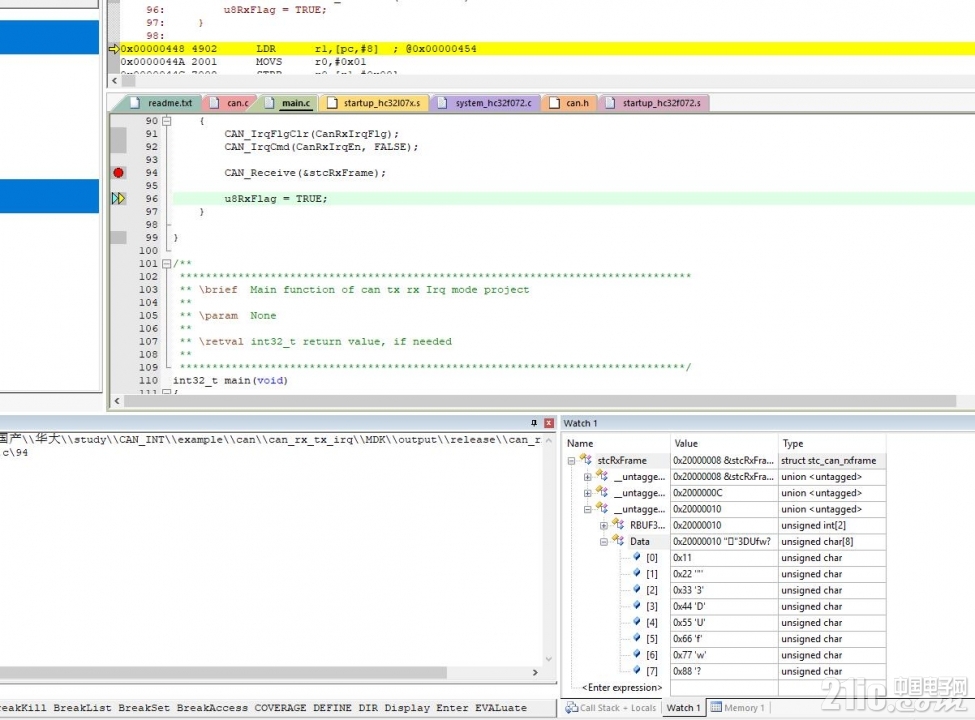The image size is (975, 720).
Task: Click the file icon on the system_hc32f072.c tab
Action: [442, 103]
